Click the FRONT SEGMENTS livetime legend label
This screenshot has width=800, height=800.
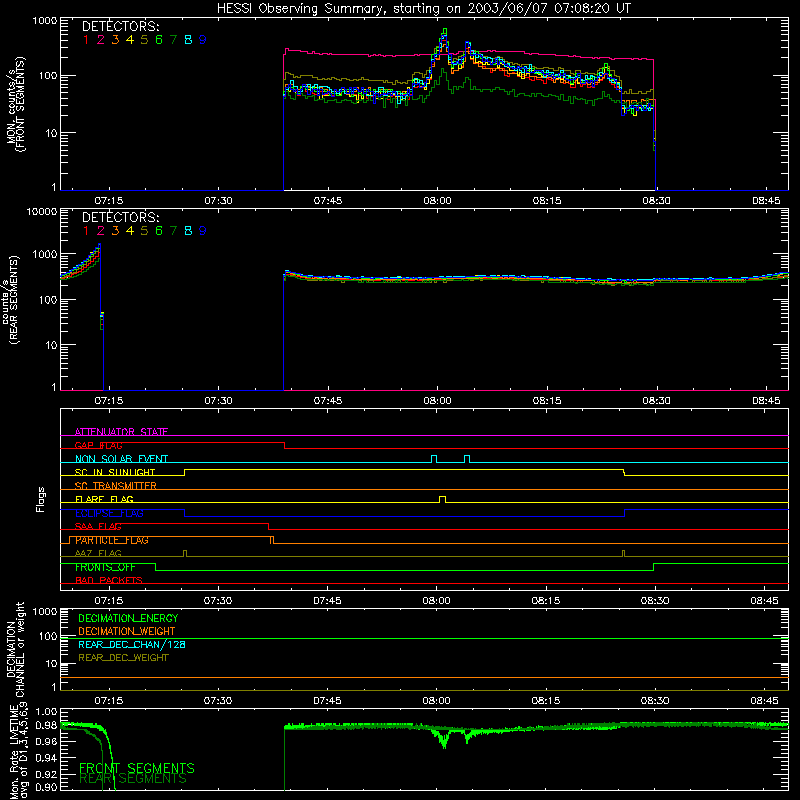(x=137, y=768)
